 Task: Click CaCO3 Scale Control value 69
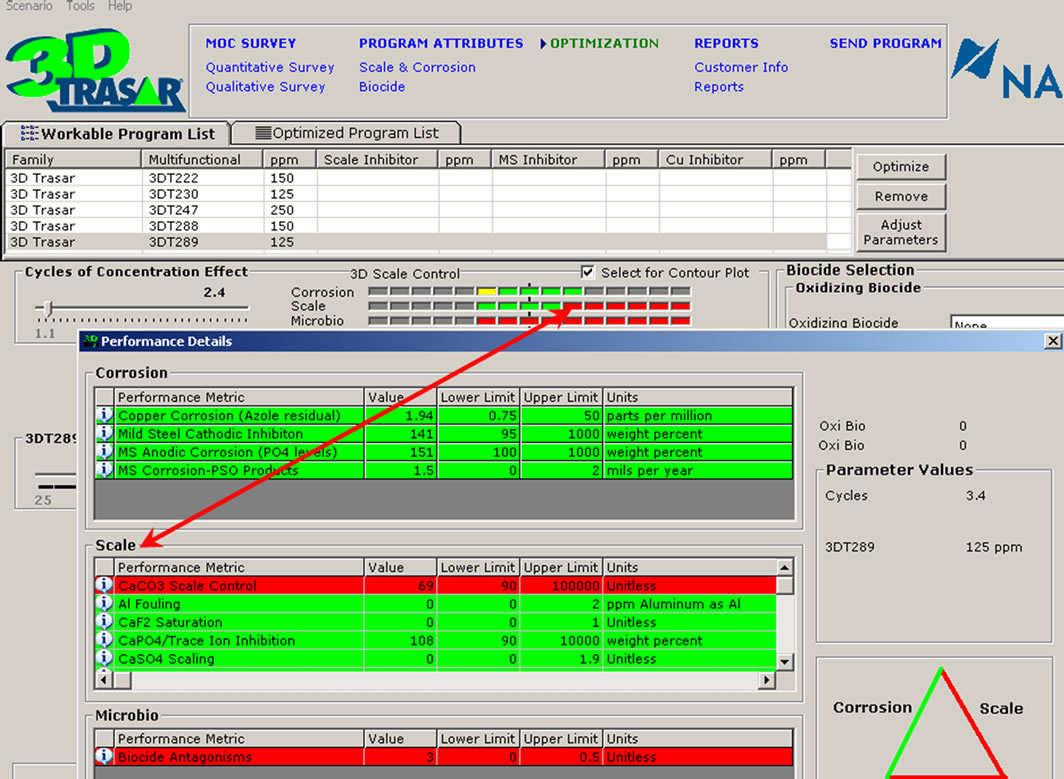tap(400, 585)
